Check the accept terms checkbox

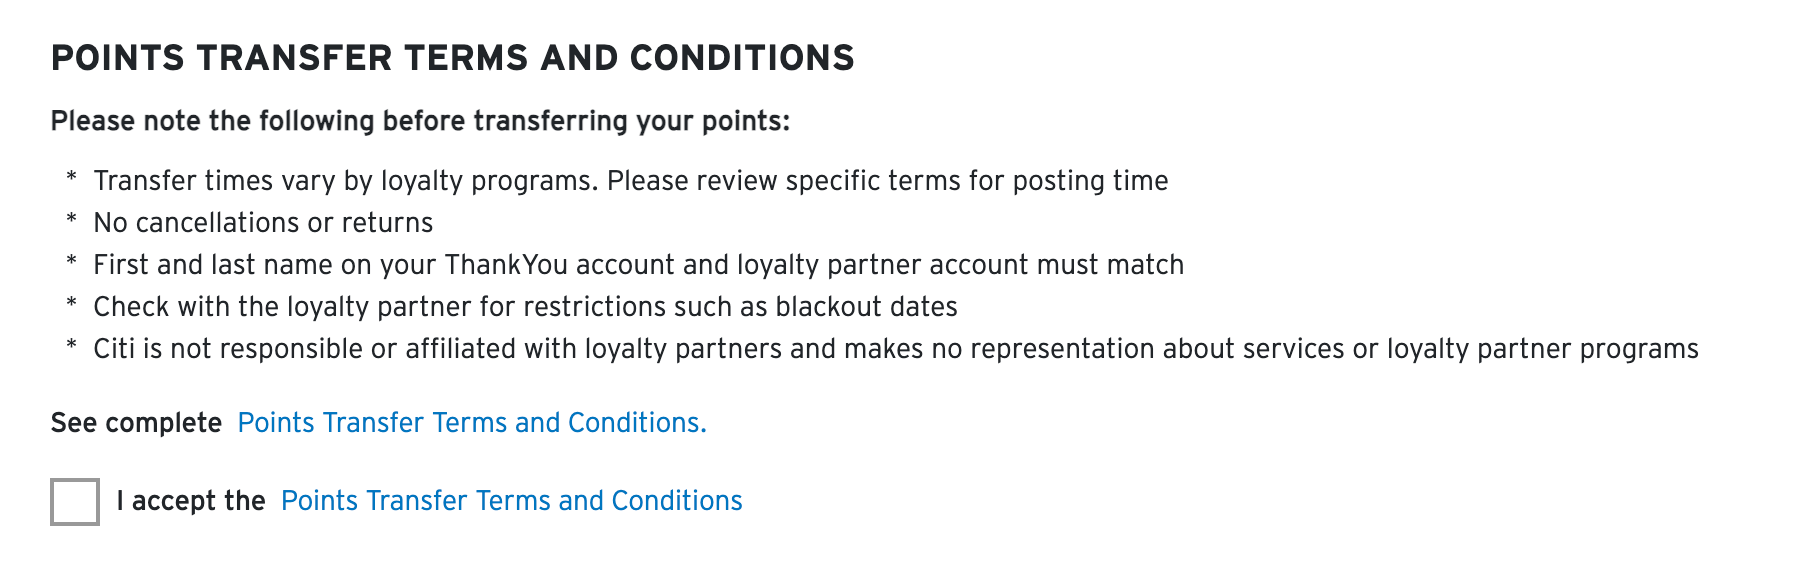75,502
